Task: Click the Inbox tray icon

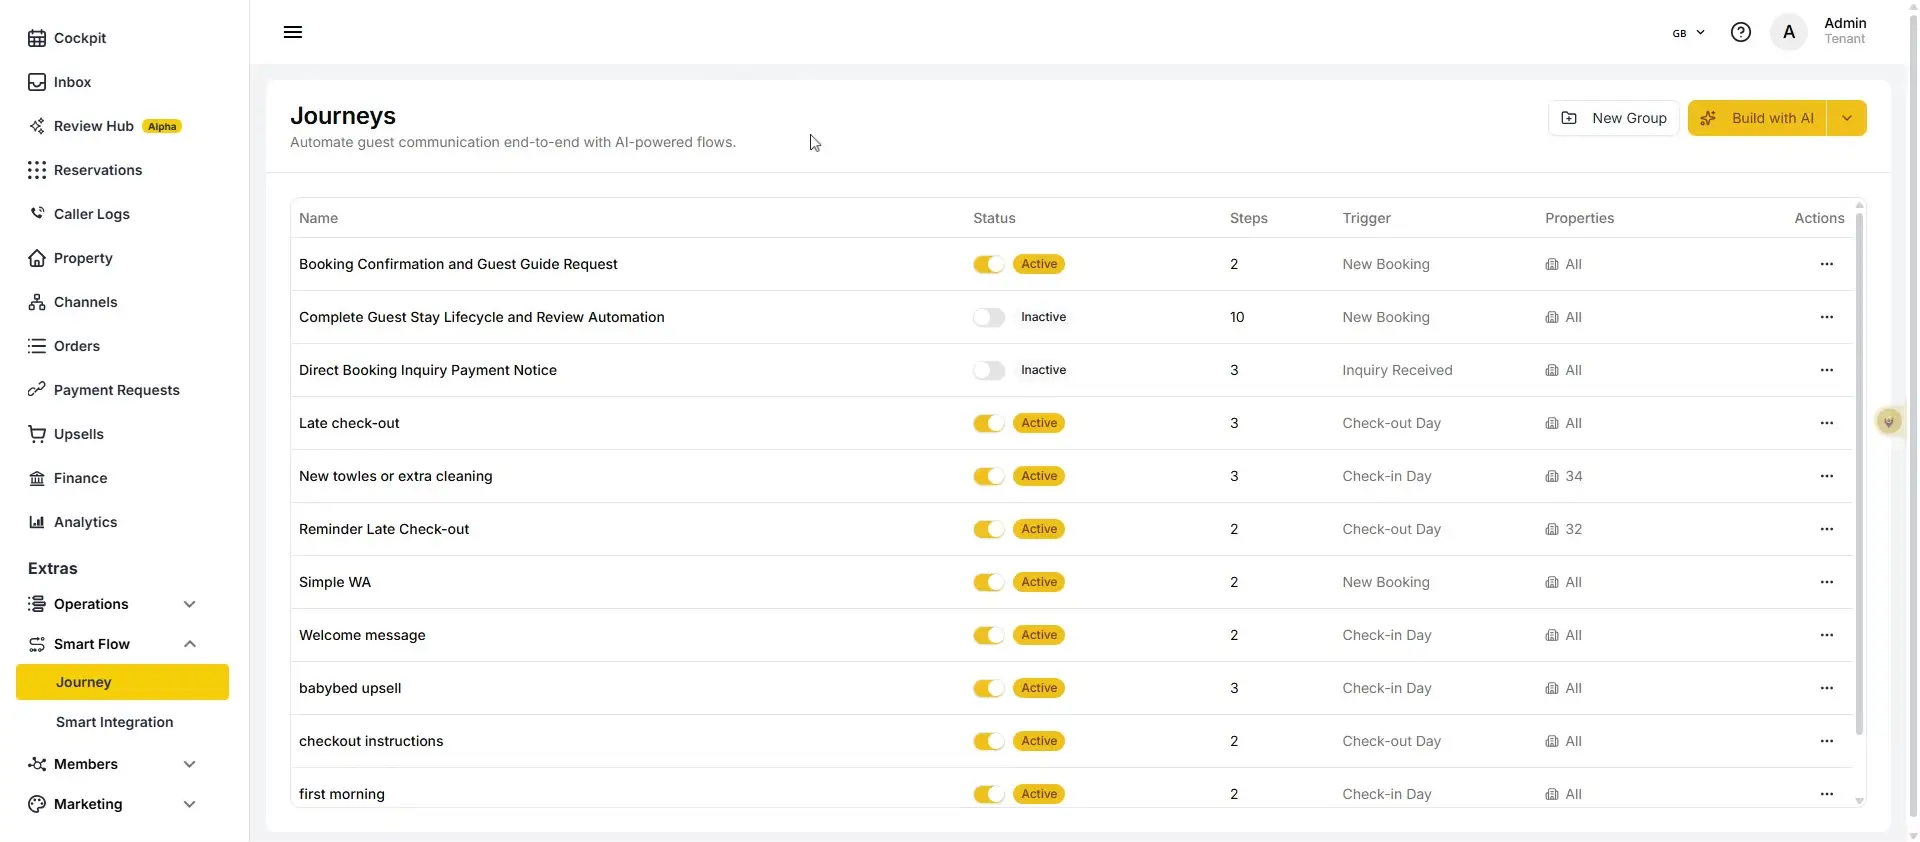Action: pyautogui.click(x=37, y=82)
